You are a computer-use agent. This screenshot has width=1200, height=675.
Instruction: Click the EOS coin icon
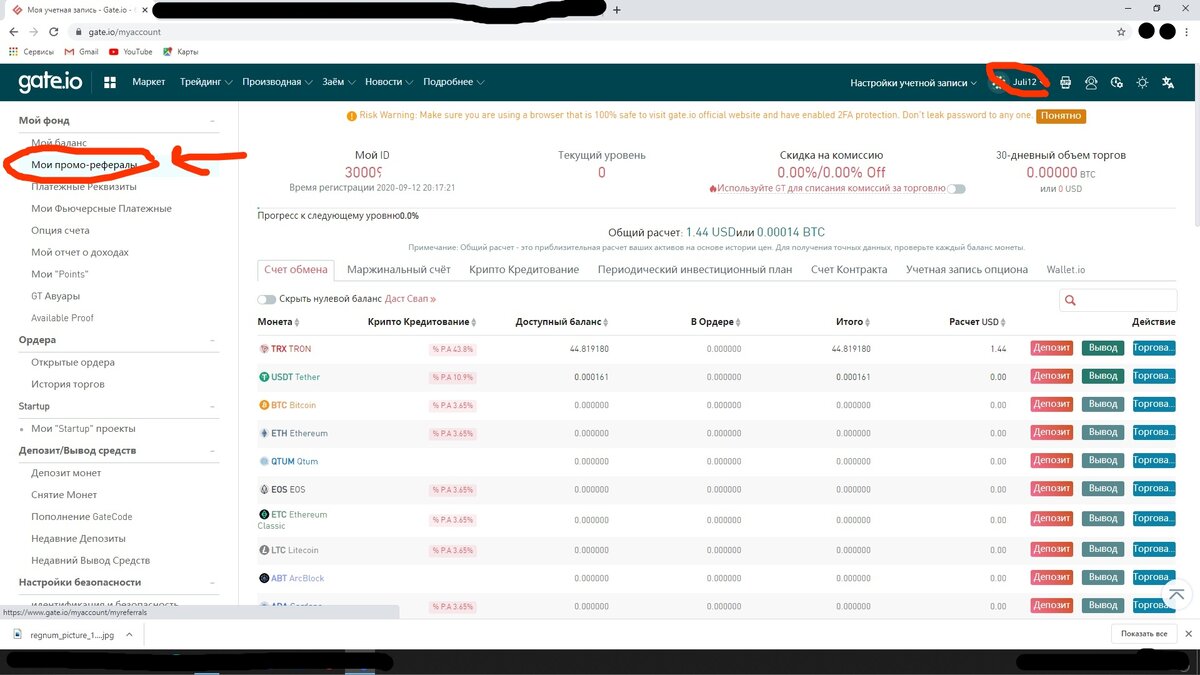(x=264, y=489)
